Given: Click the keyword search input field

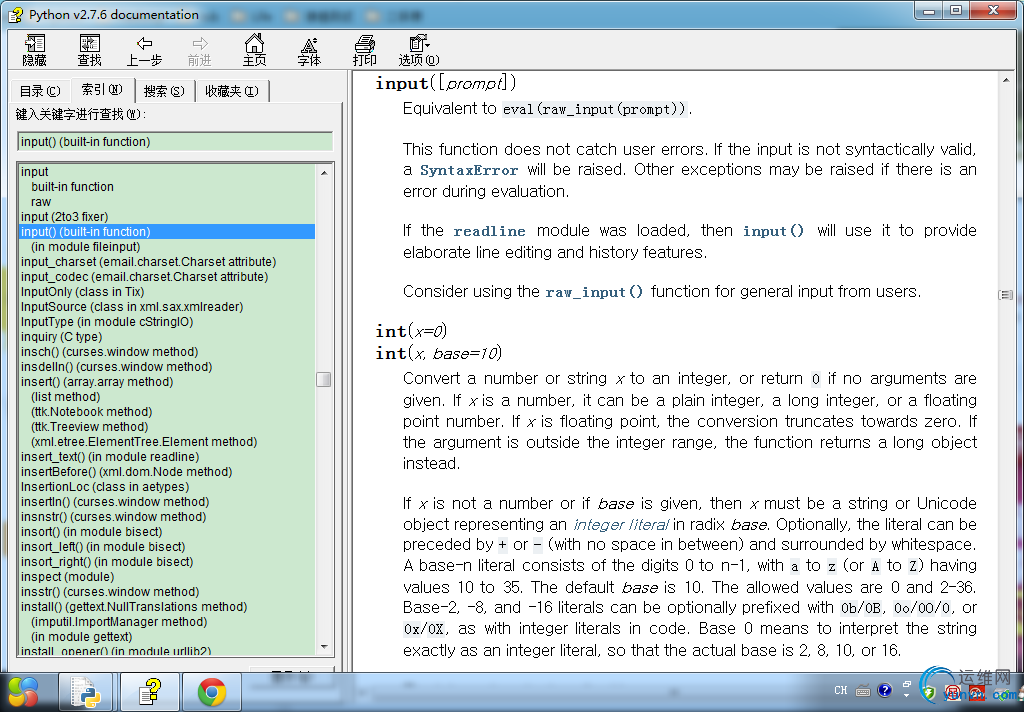Looking at the screenshot, I should 175,142.
